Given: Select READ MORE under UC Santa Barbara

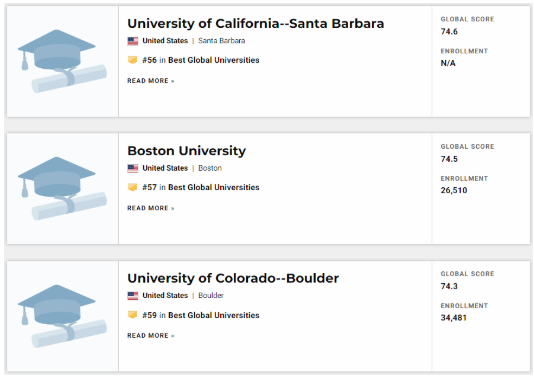Looking at the screenshot, I should [151, 81].
